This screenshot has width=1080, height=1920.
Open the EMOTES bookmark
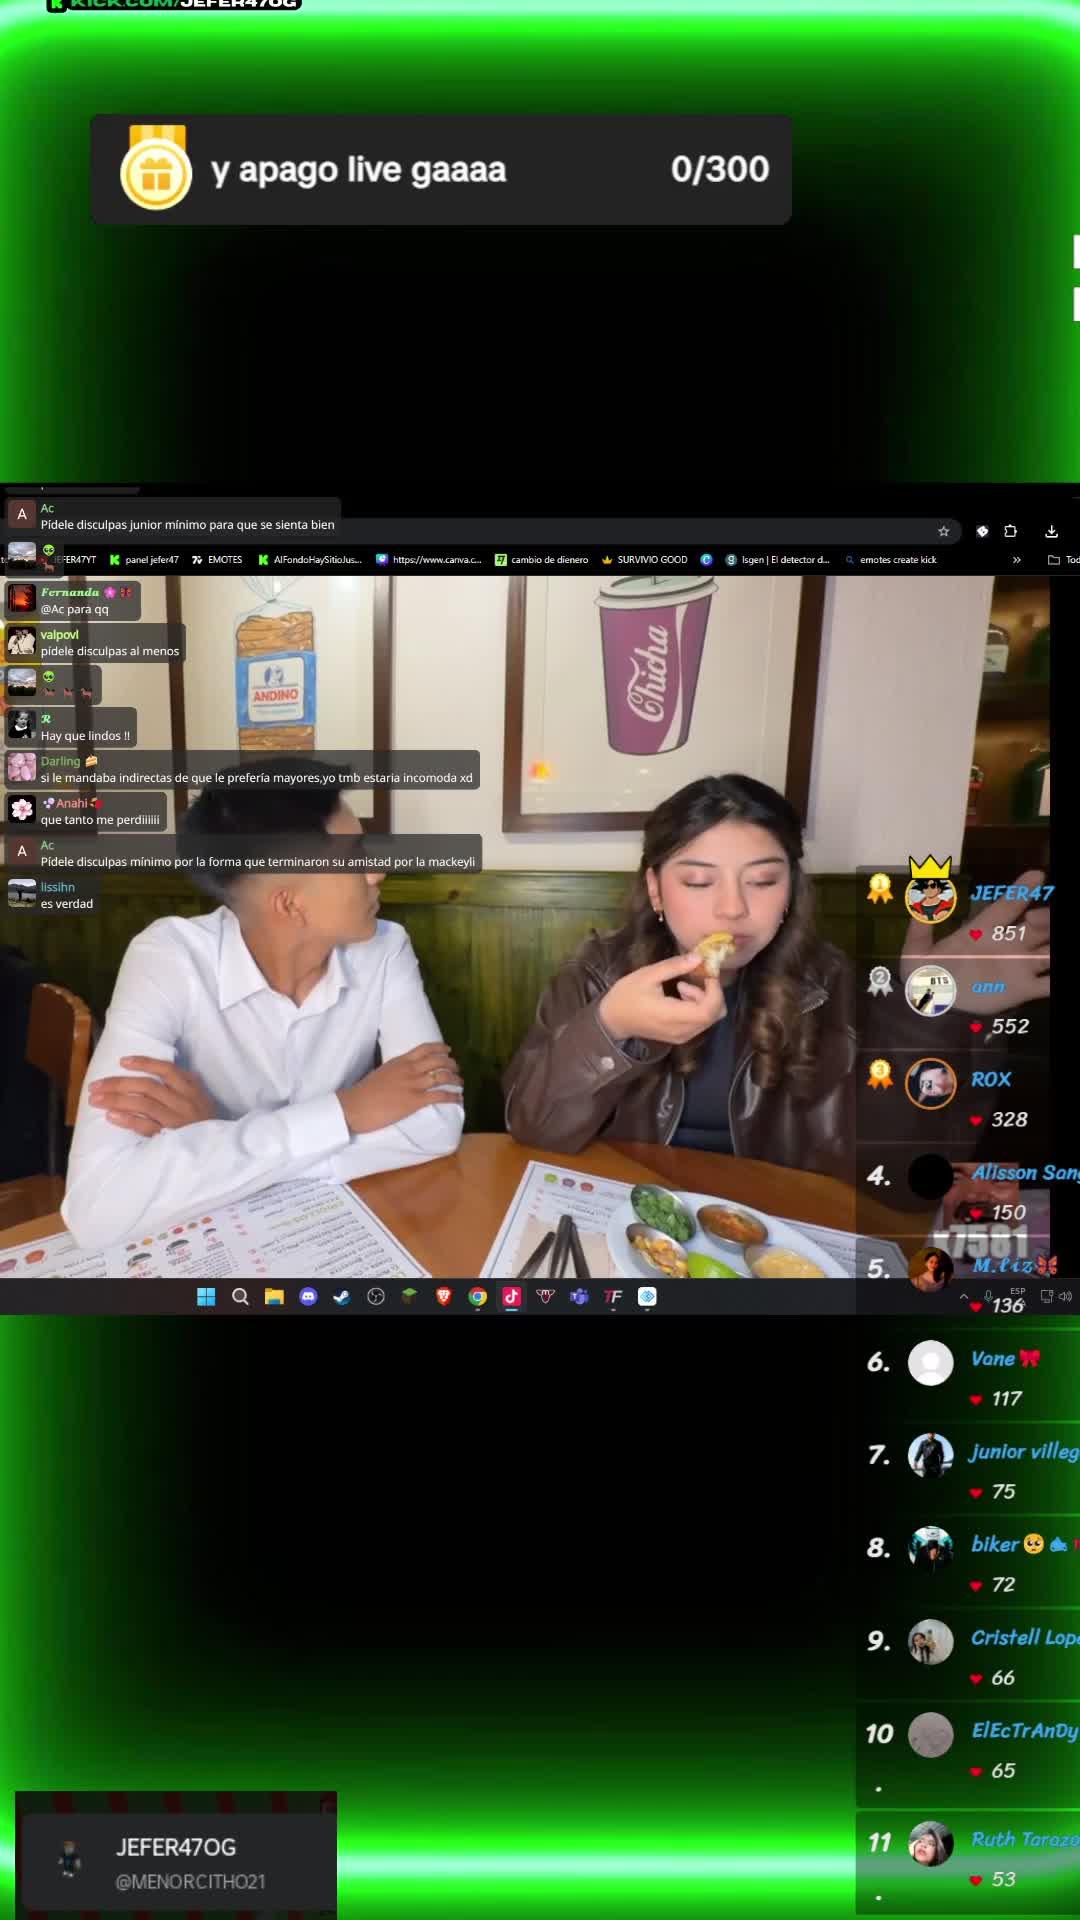[x=217, y=560]
